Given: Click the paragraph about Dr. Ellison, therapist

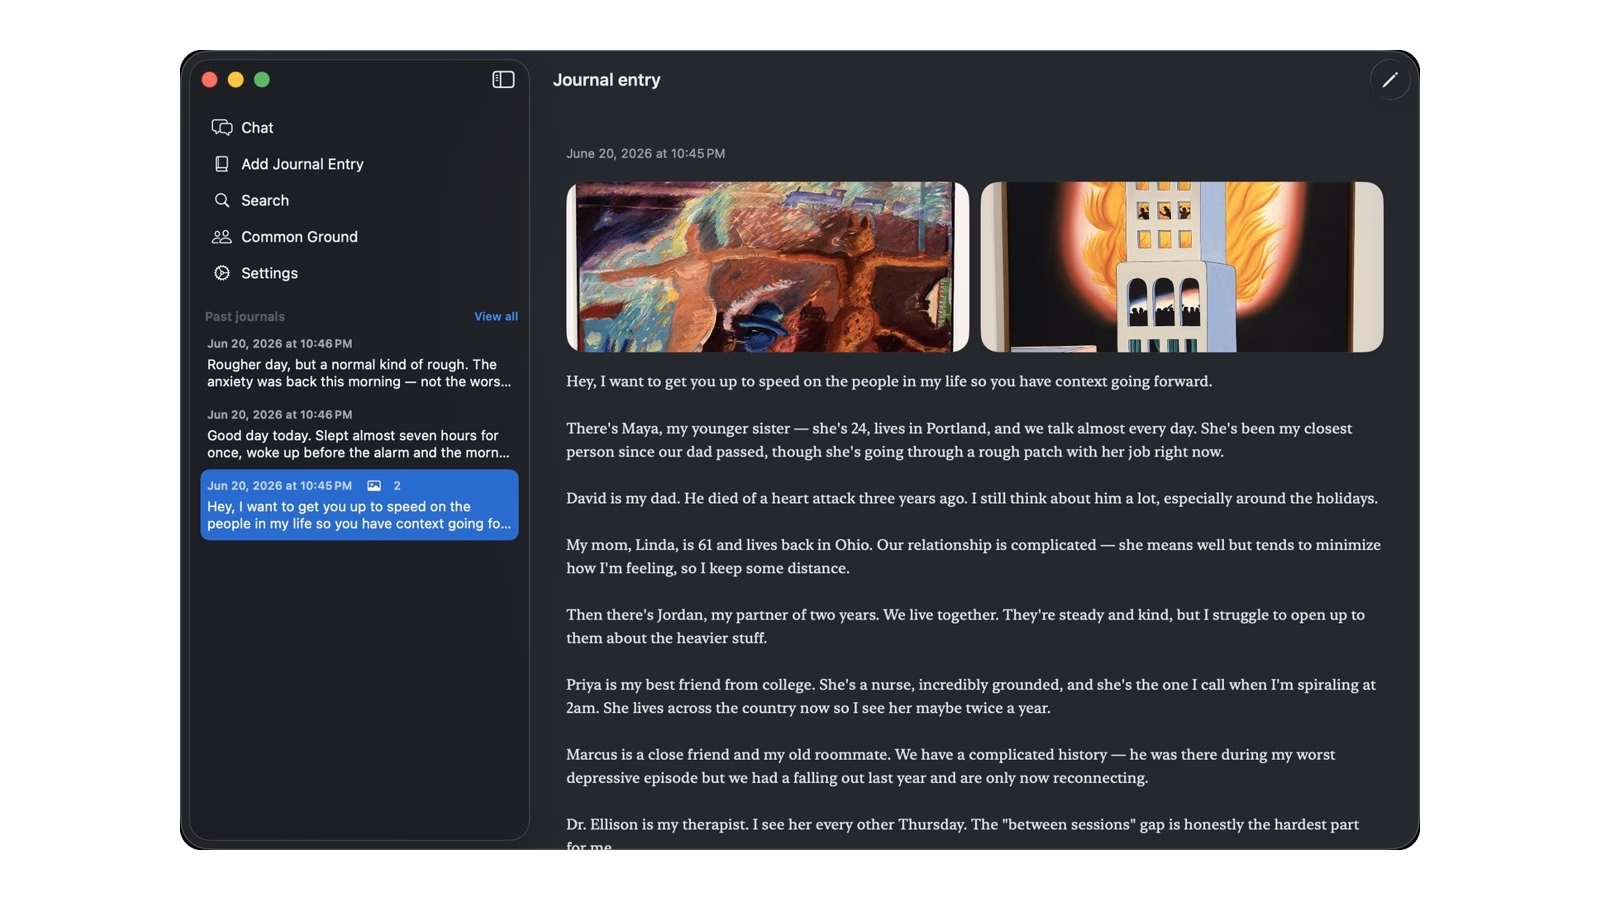Looking at the screenshot, I should click(x=962, y=834).
